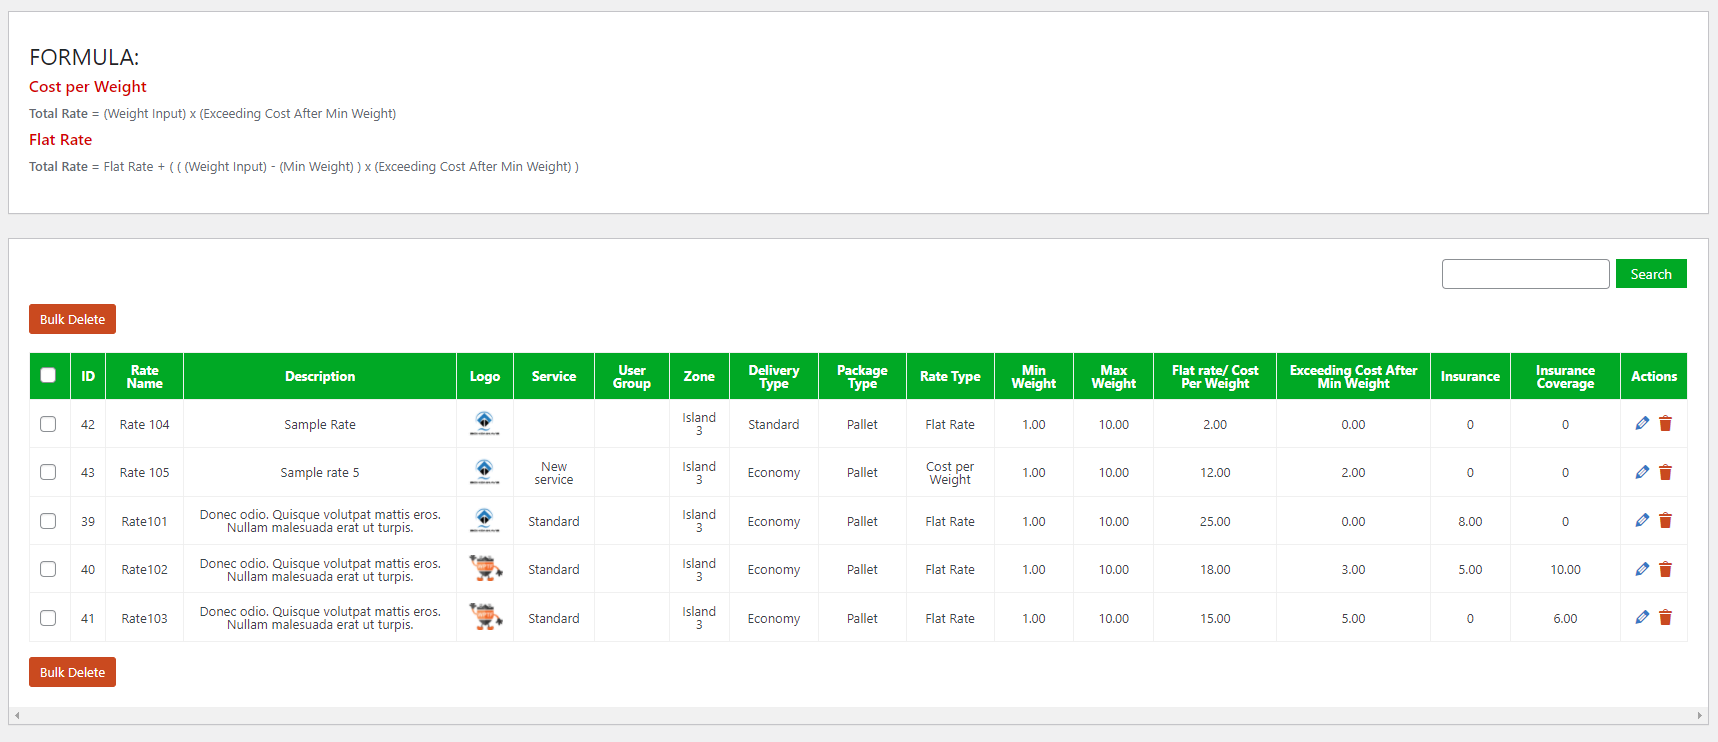Delete the Rate102 row via trash icon
The height and width of the screenshot is (742, 1718).
coord(1665,569)
